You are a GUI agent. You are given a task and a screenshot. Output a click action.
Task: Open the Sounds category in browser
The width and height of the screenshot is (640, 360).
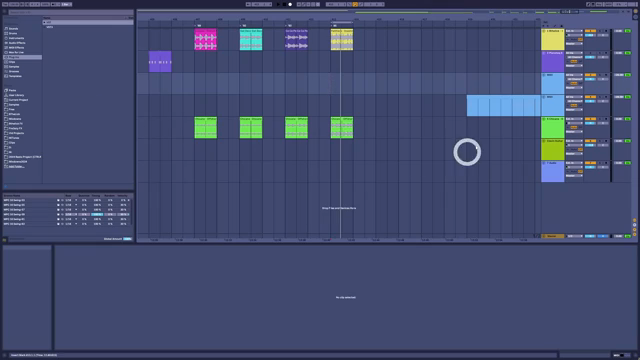[x=13, y=29]
